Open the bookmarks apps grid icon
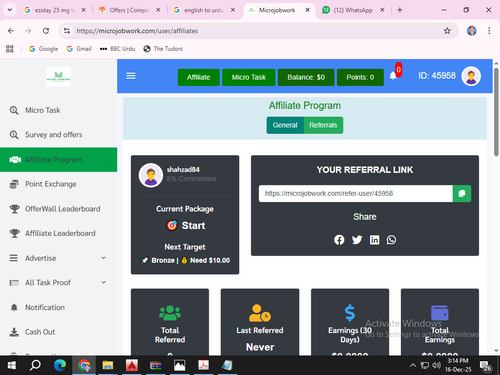Viewport: 500px width, 375px height. (10, 49)
